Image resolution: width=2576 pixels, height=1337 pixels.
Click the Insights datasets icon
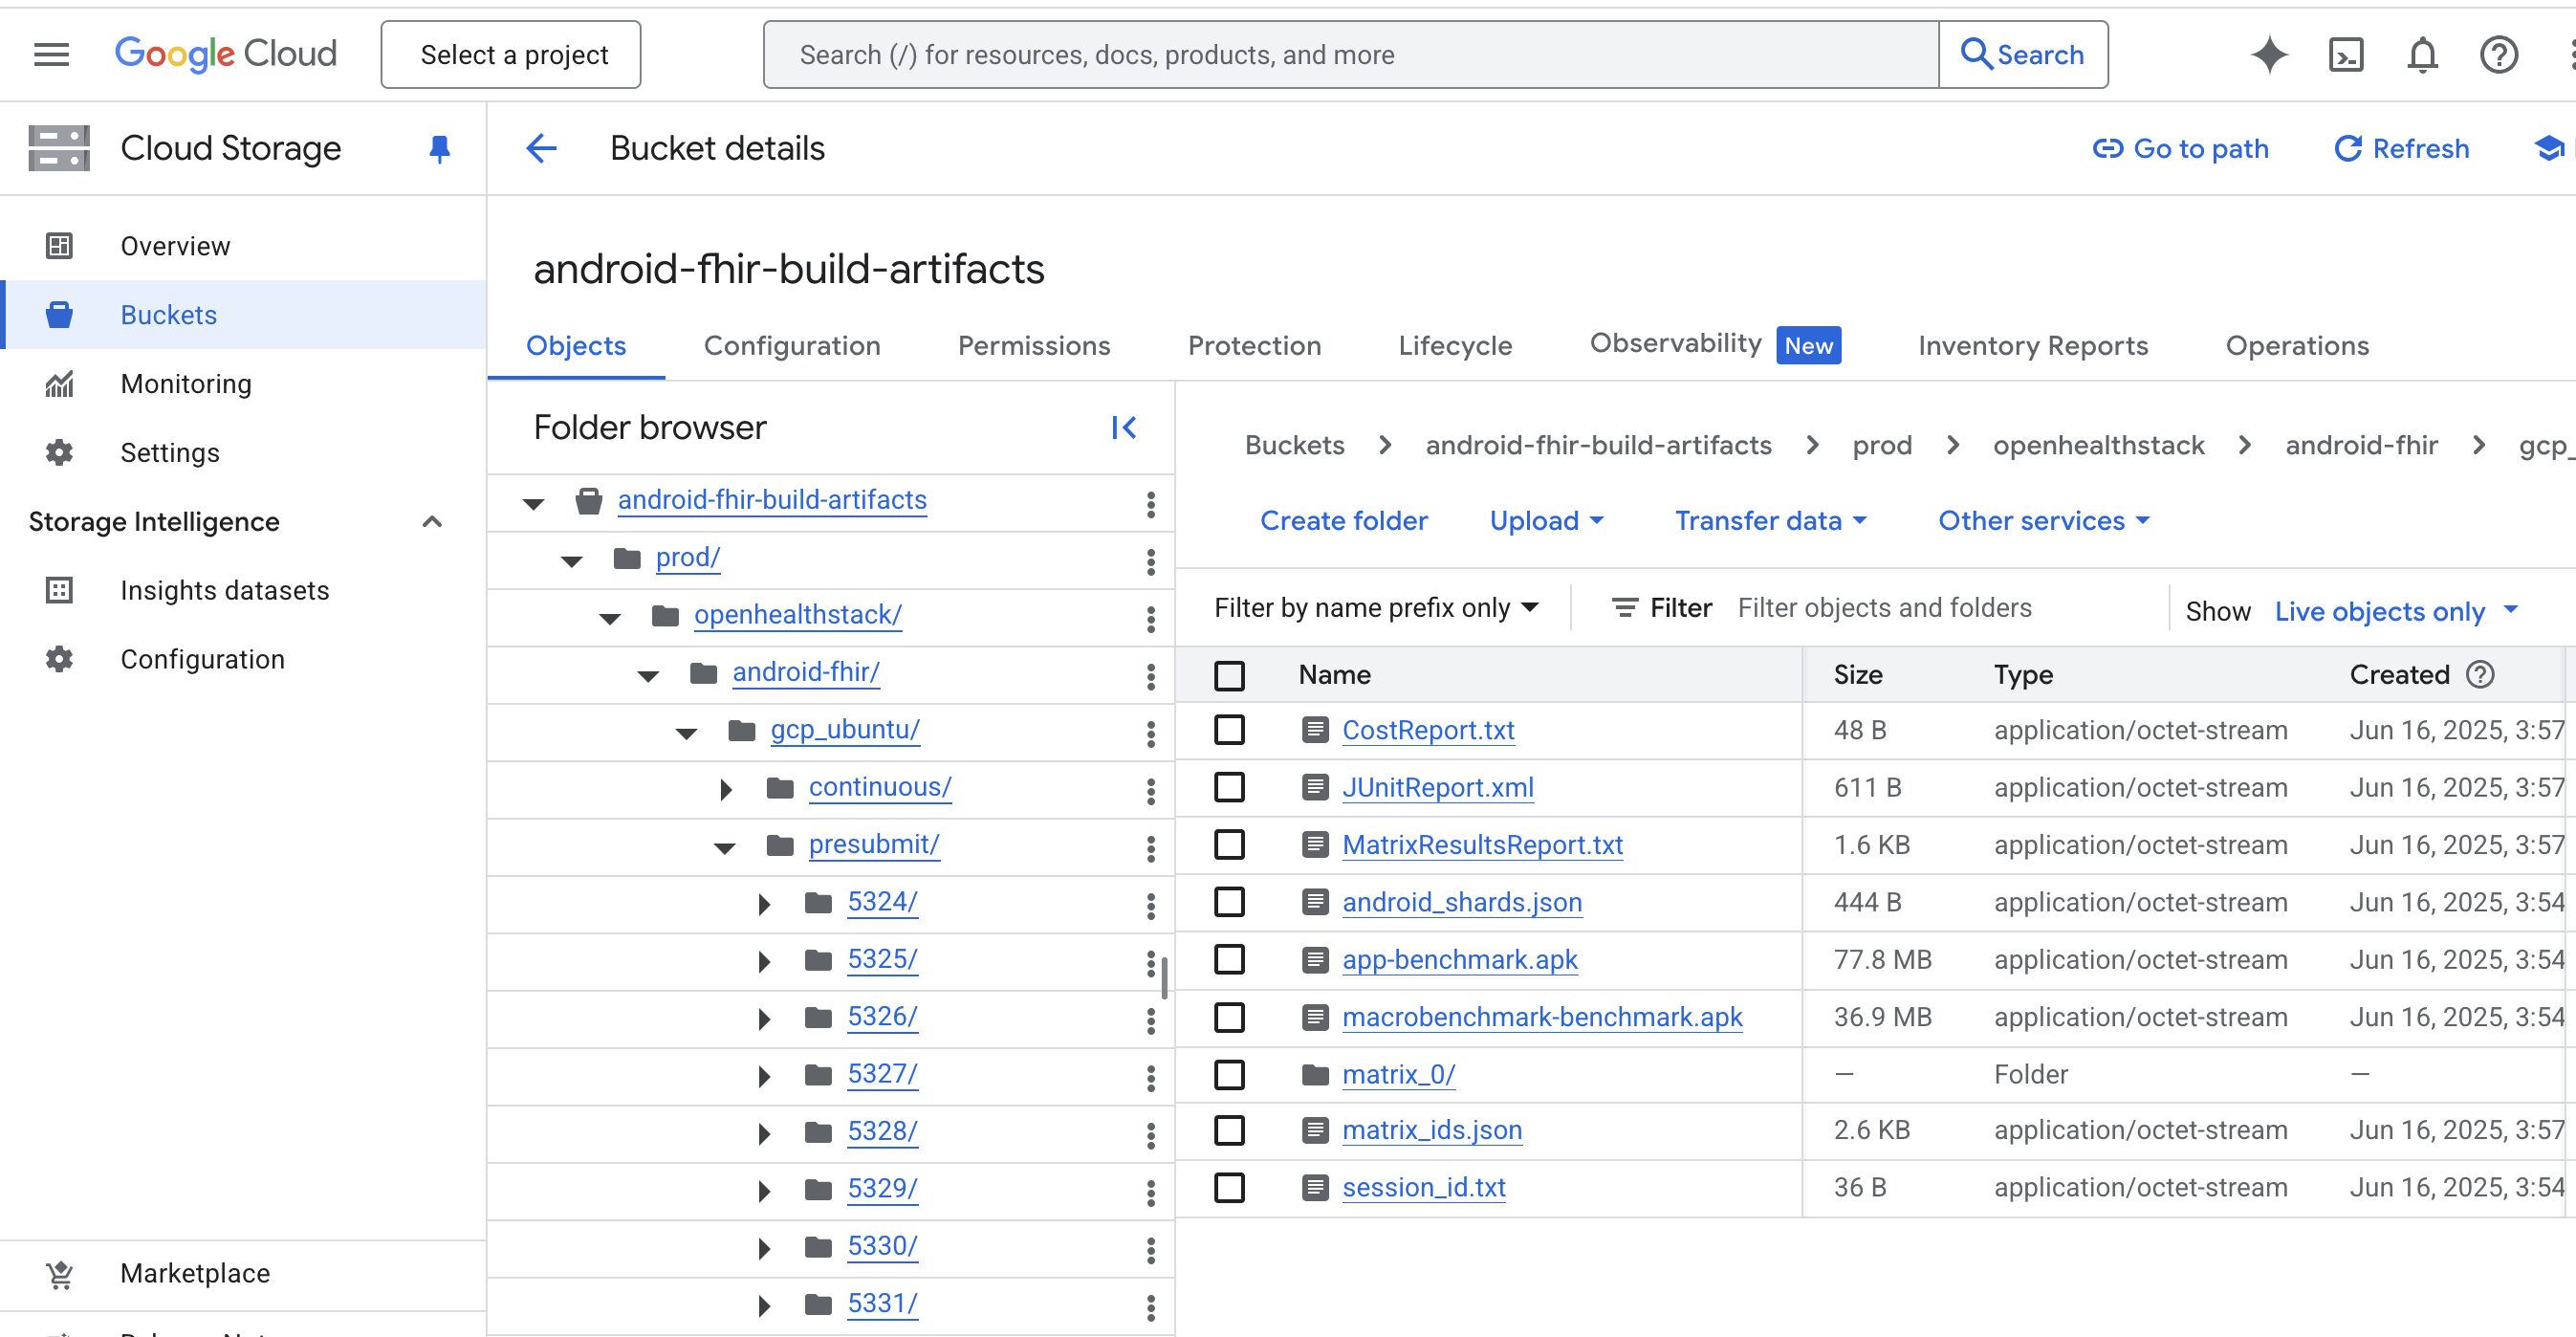coord(59,590)
